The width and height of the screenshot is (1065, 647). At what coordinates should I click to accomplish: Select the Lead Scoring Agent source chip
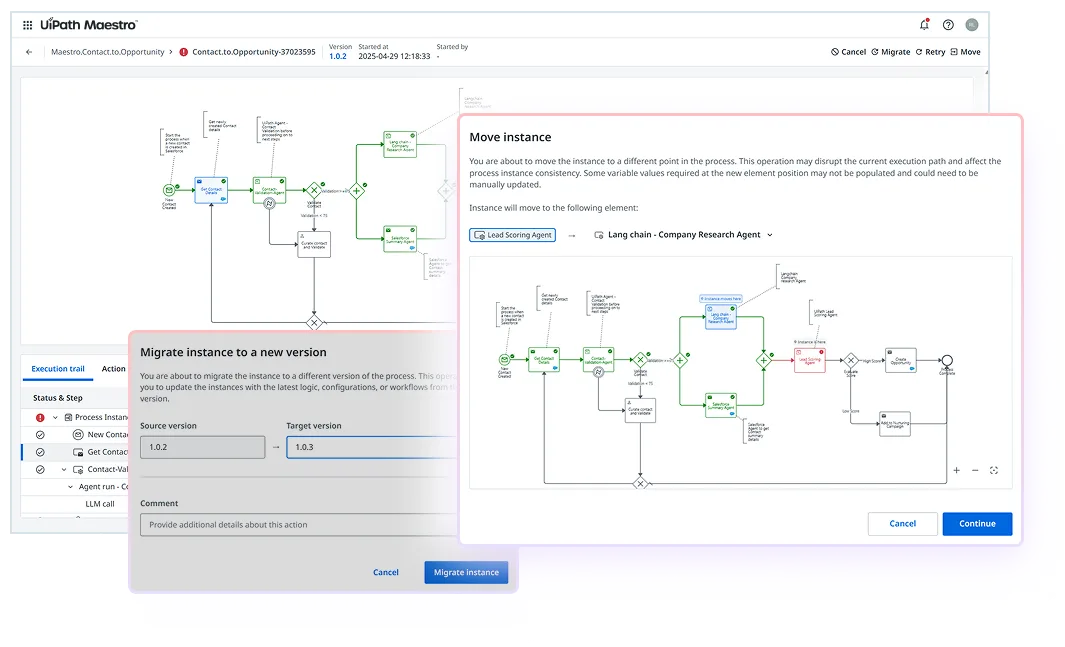click(x=513, y=235)
